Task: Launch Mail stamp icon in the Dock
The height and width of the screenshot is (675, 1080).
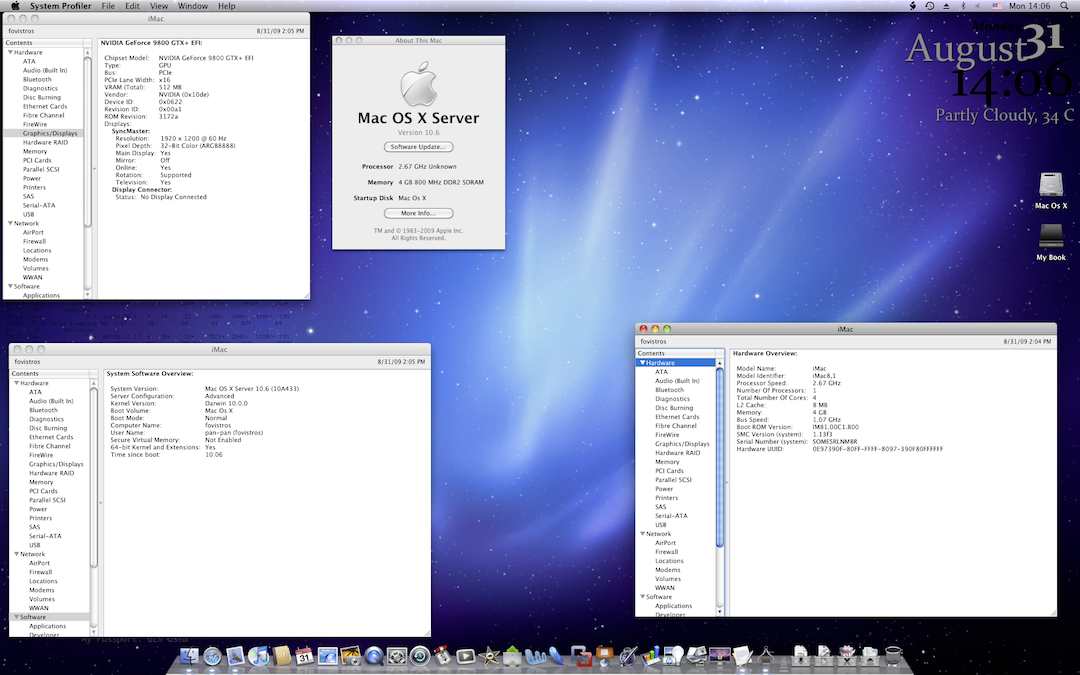Action: click(x=235, y=656)
